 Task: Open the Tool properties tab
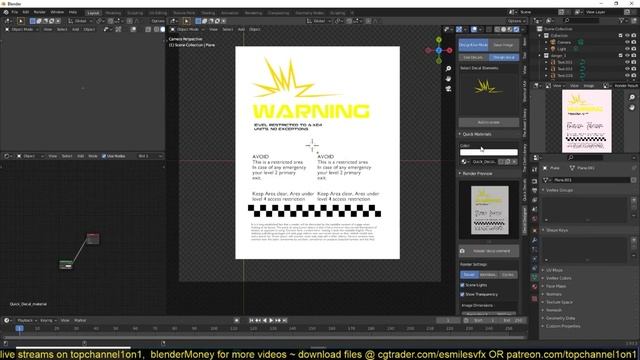(534, 169)
